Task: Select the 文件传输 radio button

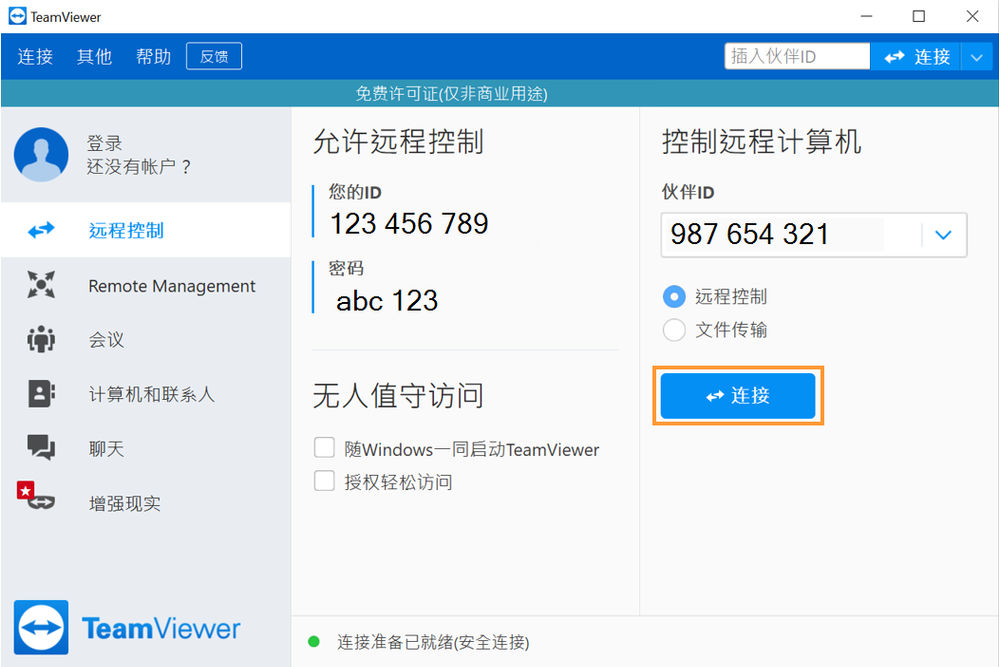Action: click(x=674, y=330)
